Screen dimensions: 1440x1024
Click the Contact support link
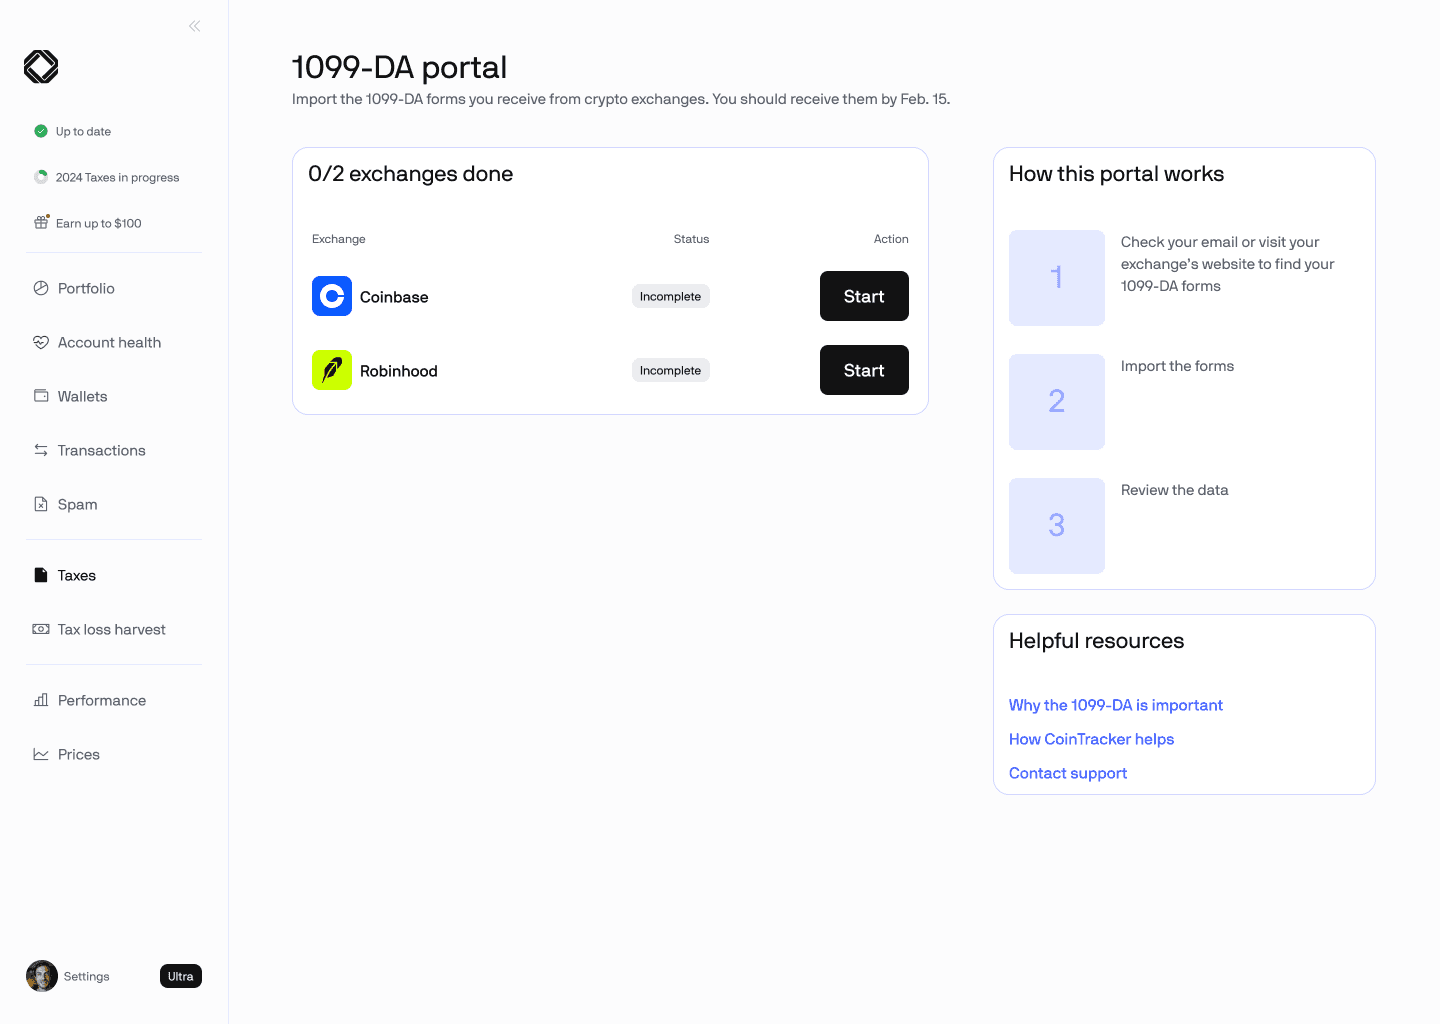[x=1068, y=773]
